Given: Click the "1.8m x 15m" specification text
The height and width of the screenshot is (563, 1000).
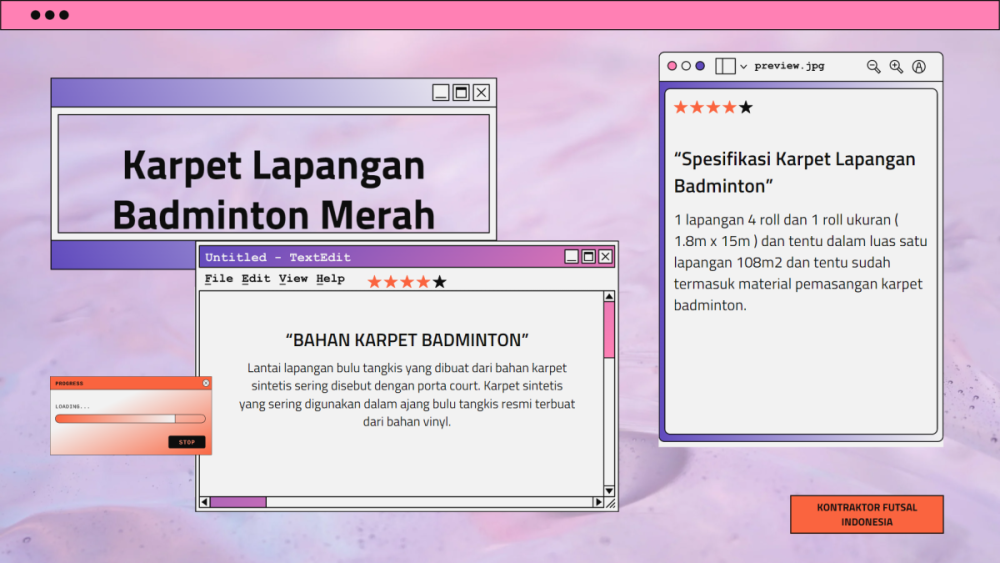Looking at the screenshot, I should tap(712, 242).
